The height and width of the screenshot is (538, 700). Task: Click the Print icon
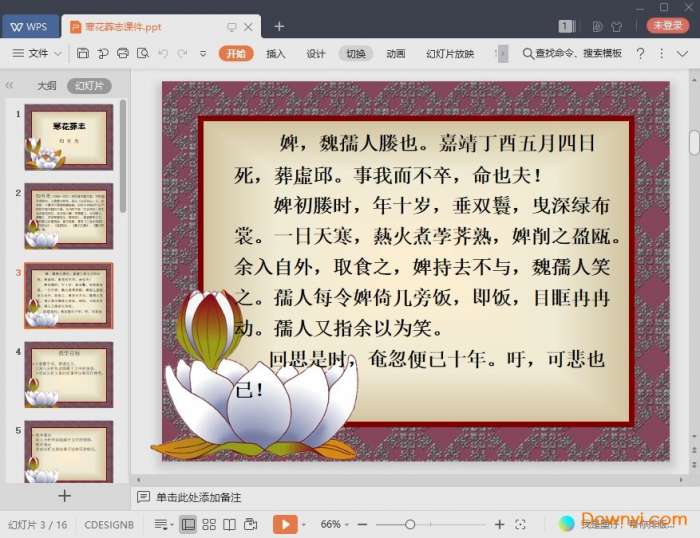(123, 54)
